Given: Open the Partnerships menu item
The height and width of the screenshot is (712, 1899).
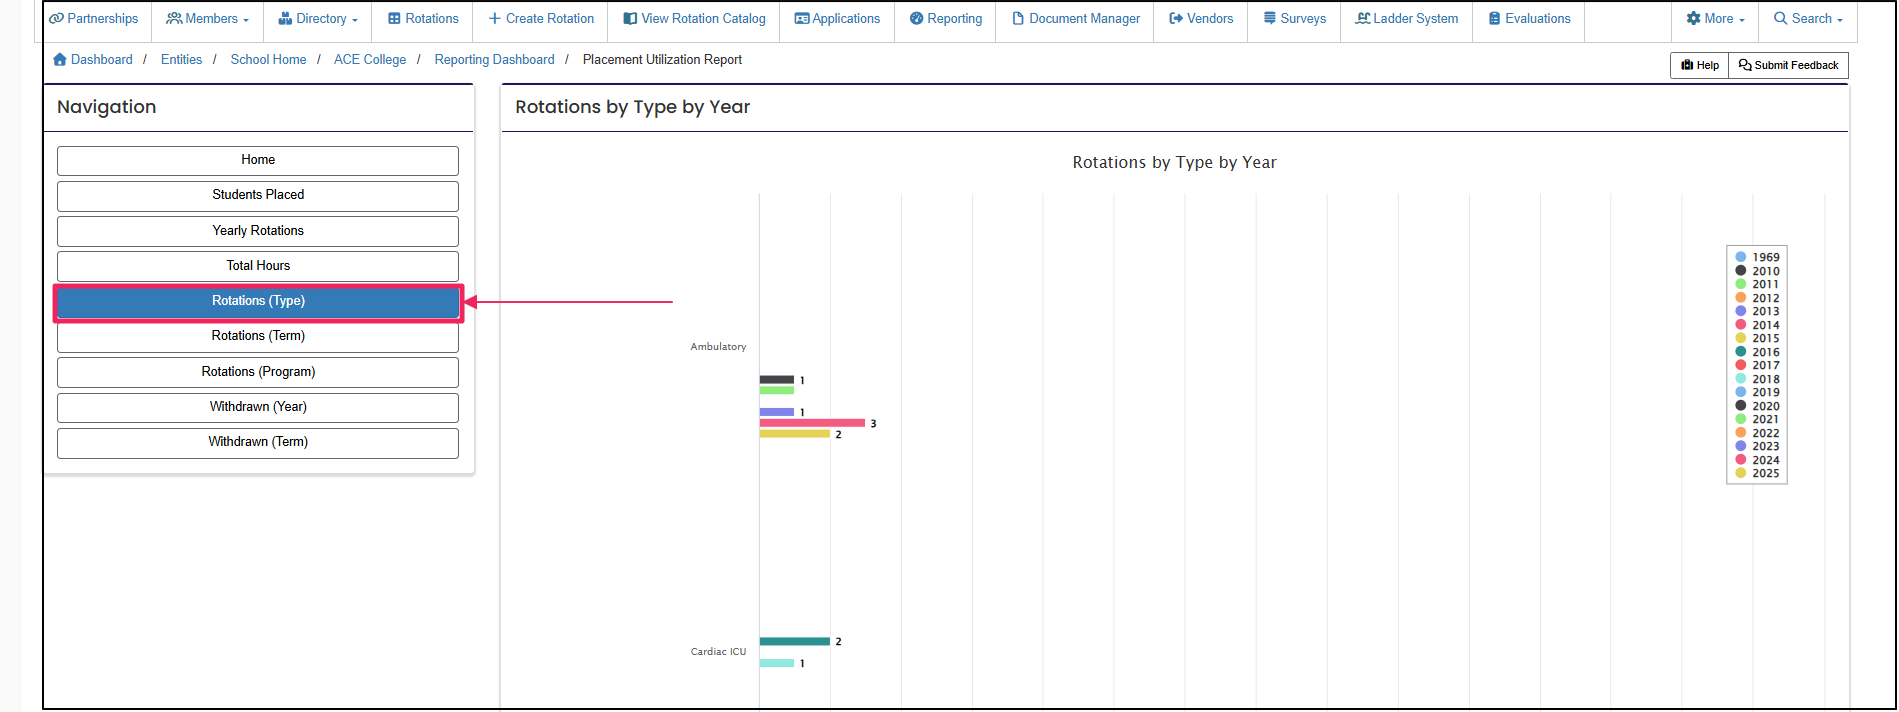Looking at the screenshot, I should coord(93,19).
